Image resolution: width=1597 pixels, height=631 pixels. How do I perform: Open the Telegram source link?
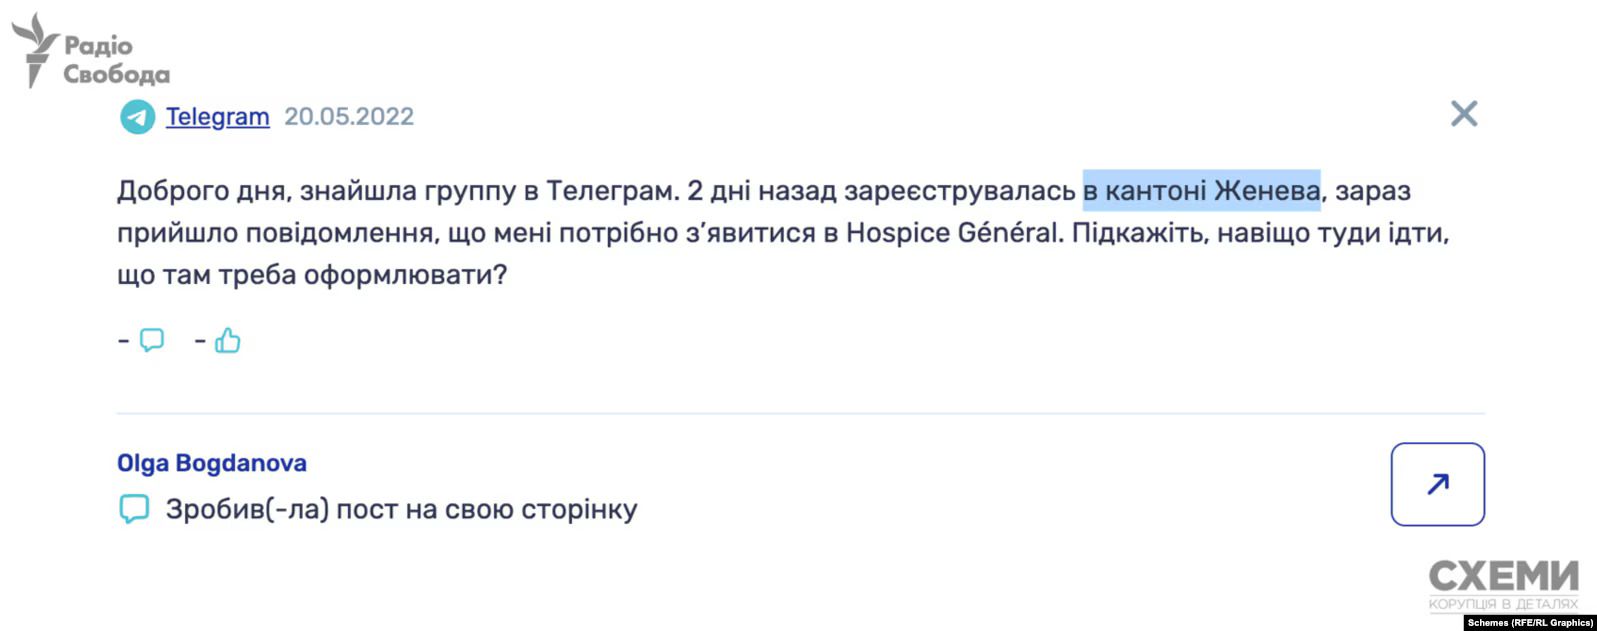coord(217,117)
